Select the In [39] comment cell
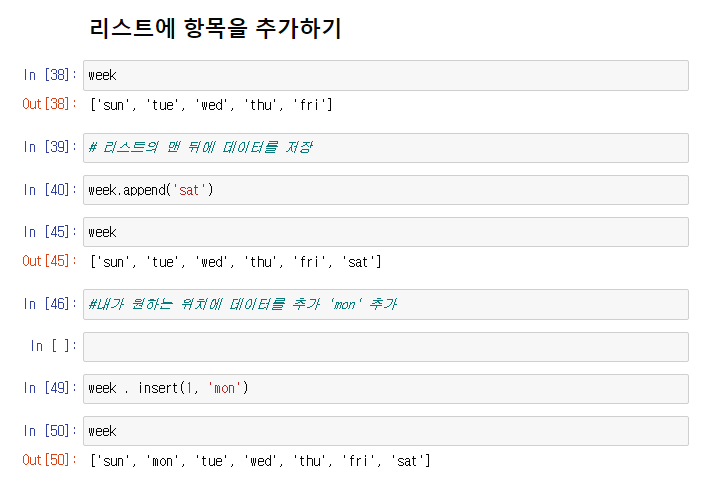This screenshot has width=701, height=485. 385,148
